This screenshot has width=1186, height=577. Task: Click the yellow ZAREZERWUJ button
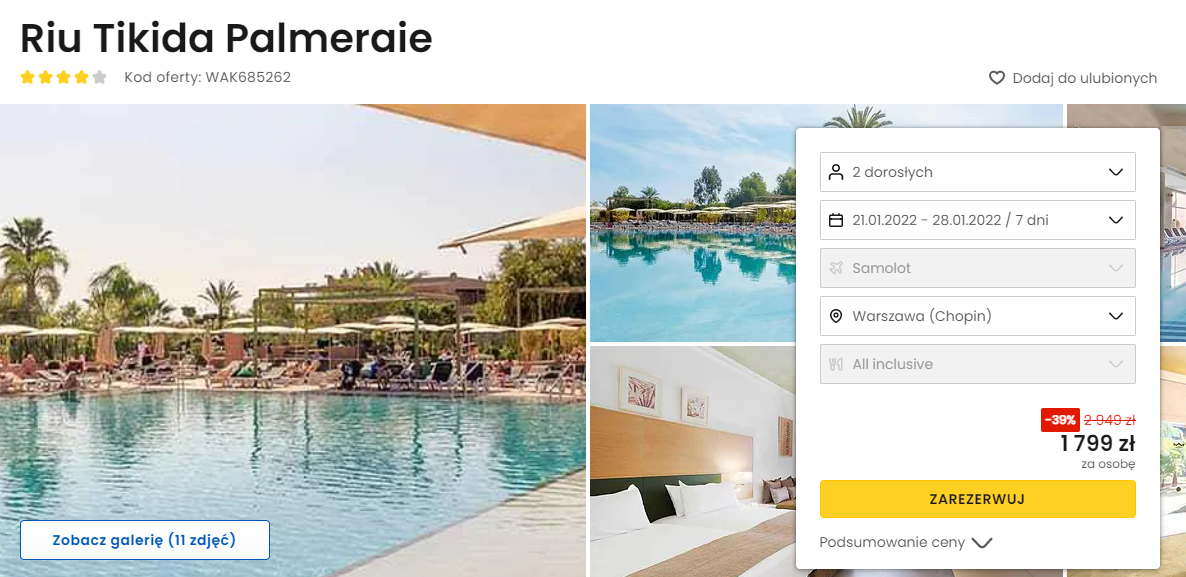pos(977,499)
